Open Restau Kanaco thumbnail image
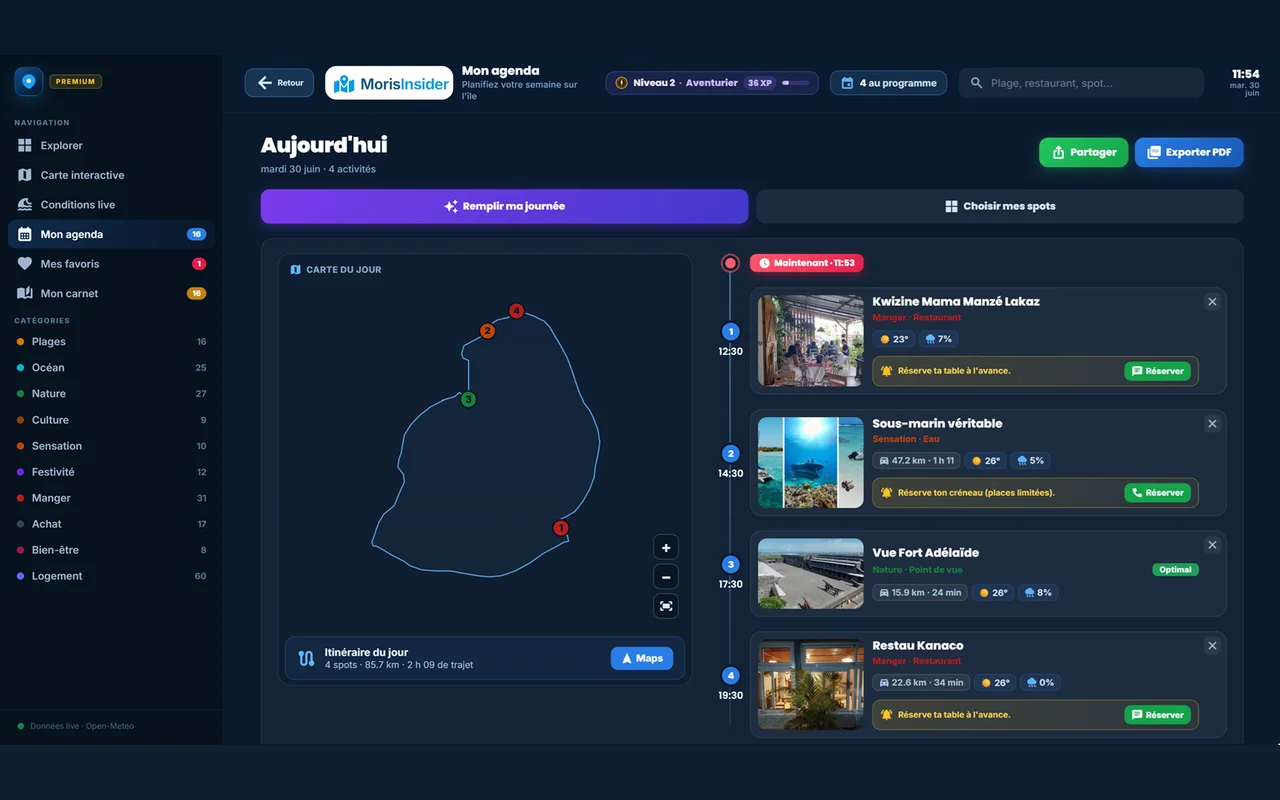This screenshot has height=800, width=1280. tap(811, 685)
